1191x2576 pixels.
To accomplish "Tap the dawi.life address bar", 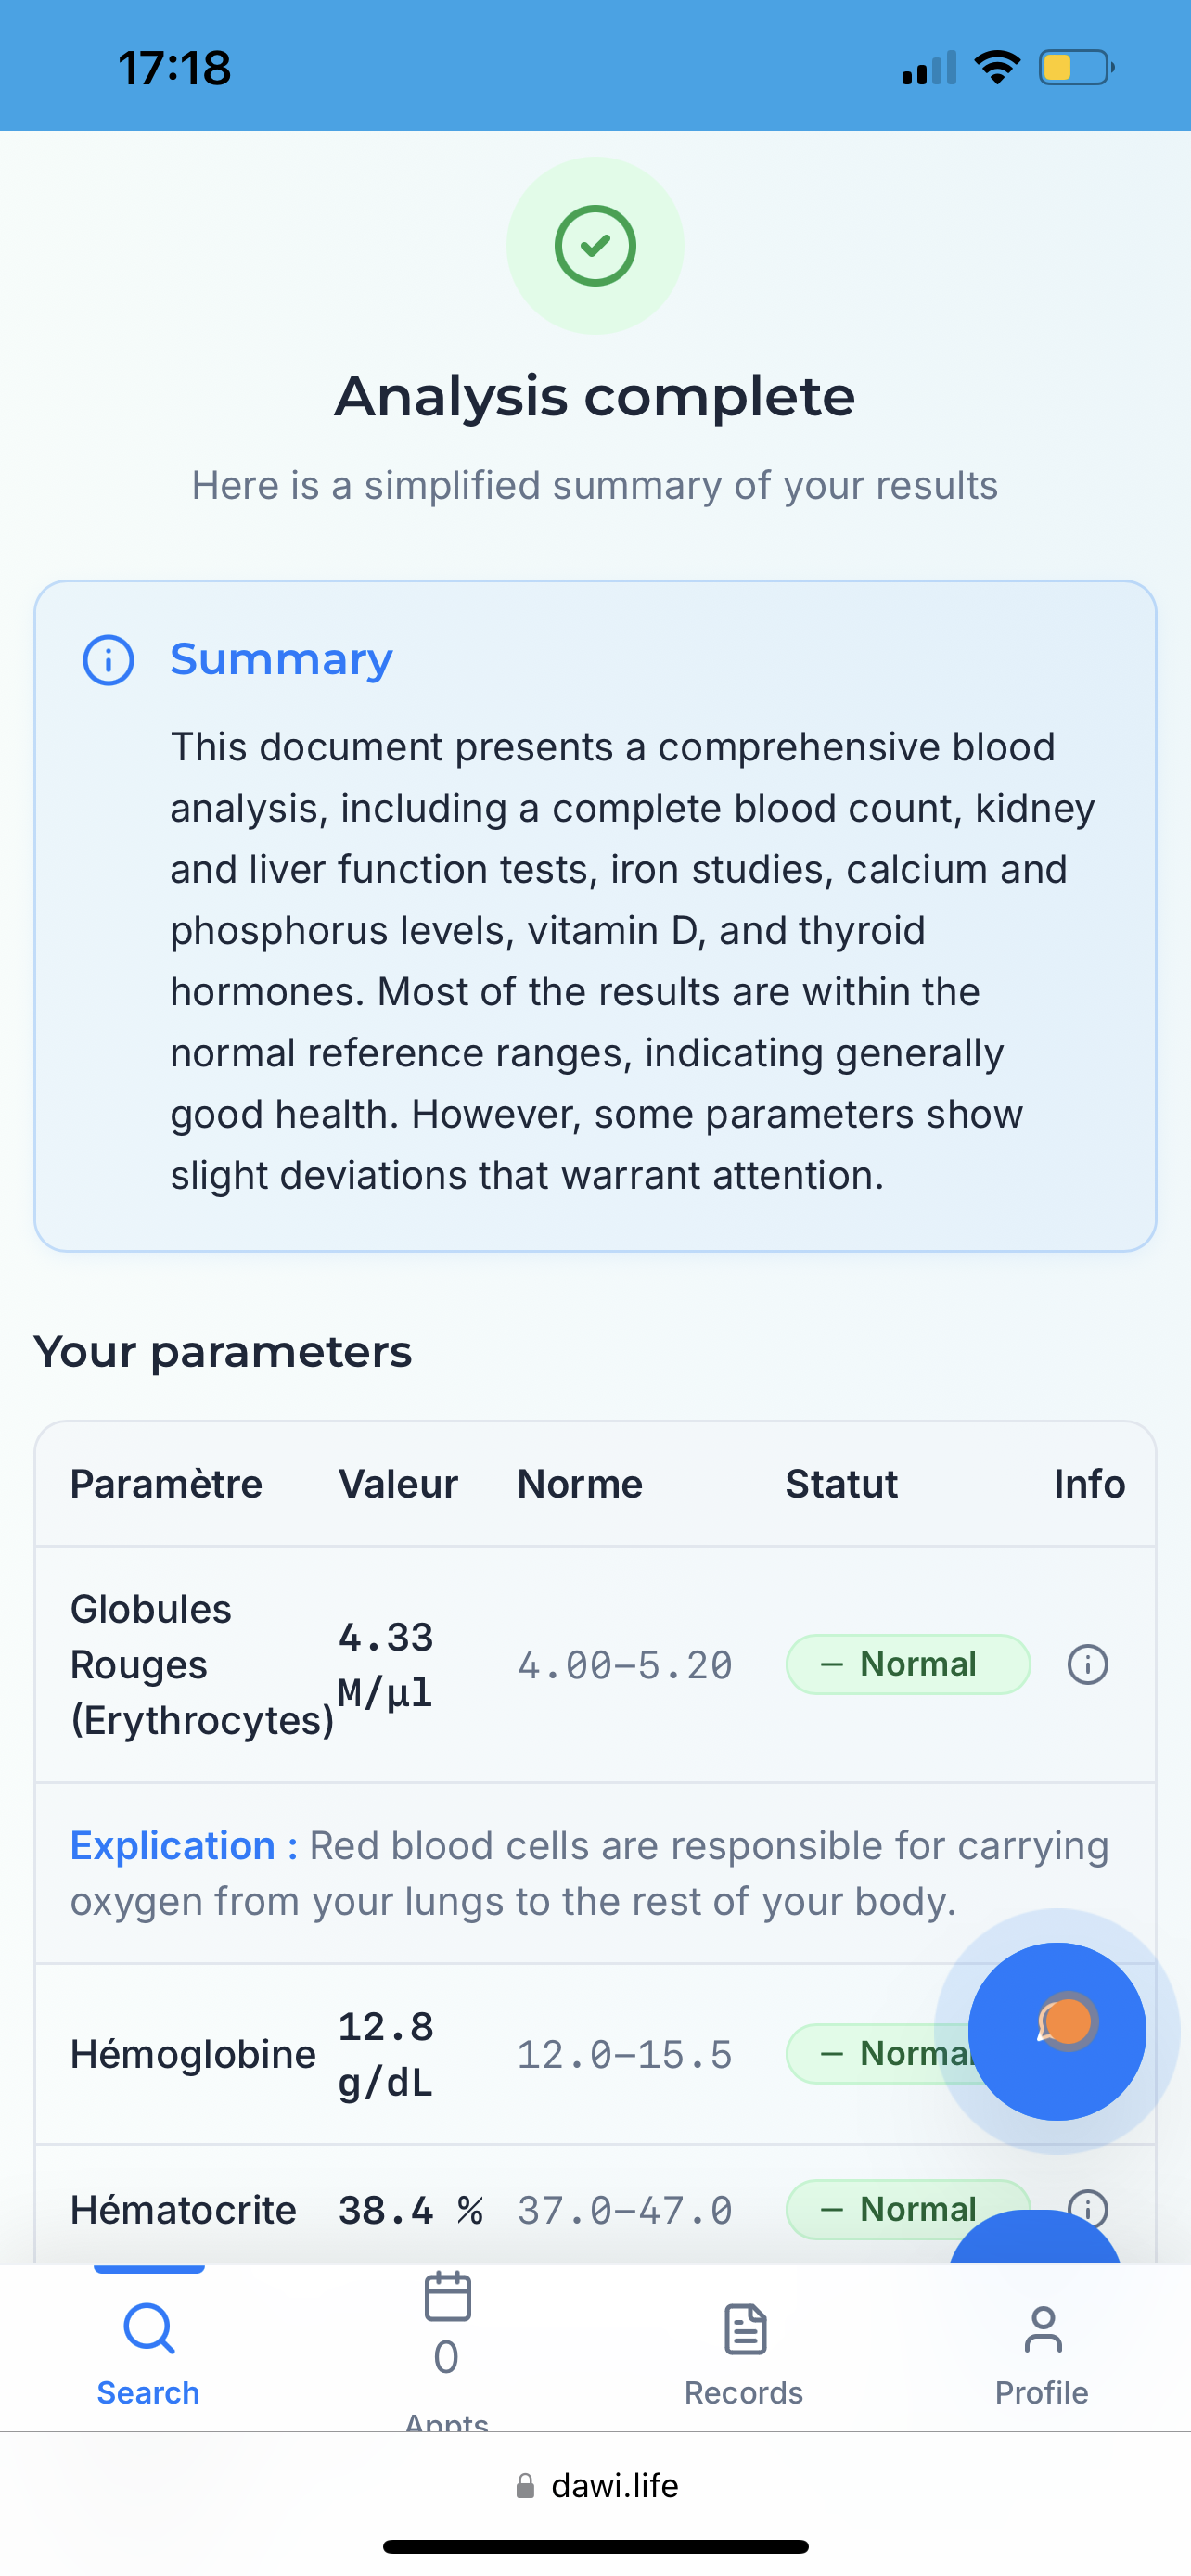I will tap(613, 2486).
